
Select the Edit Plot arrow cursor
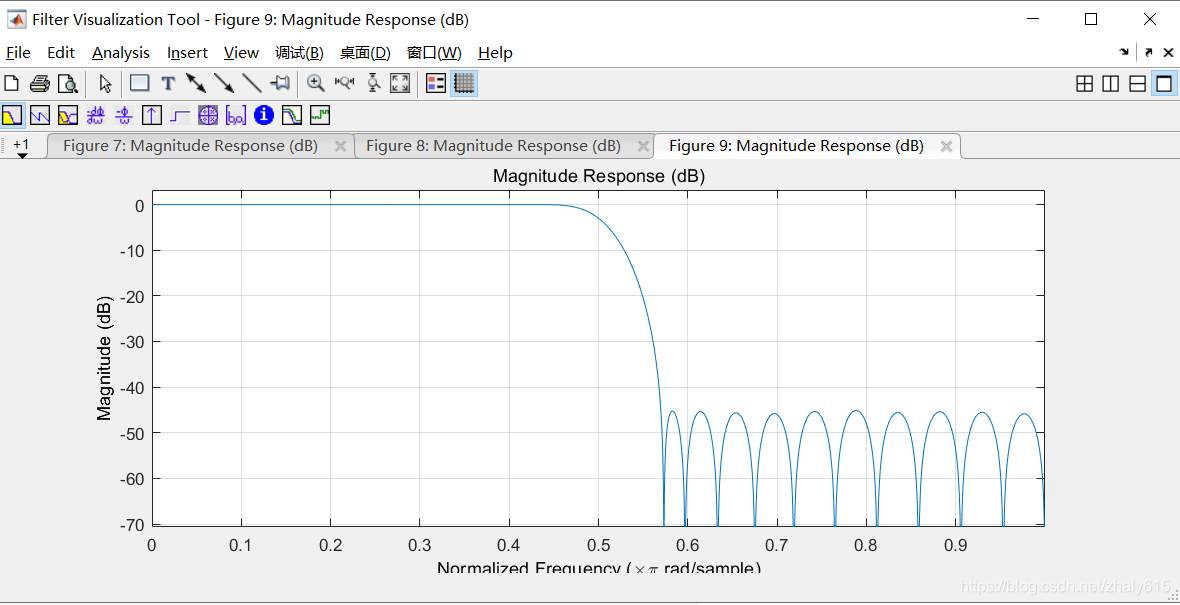point(105,83)
